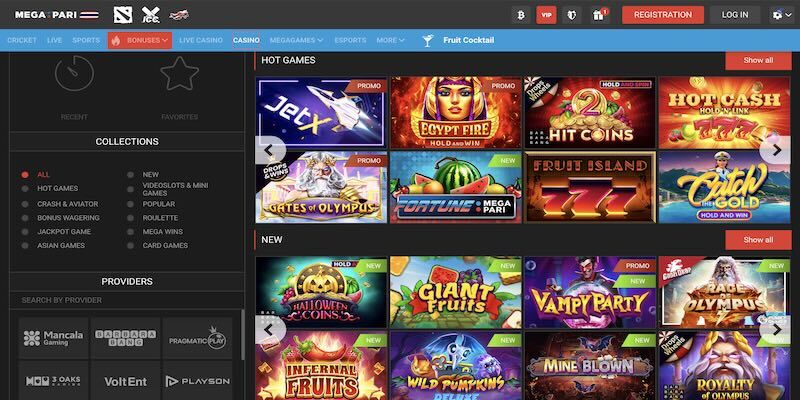Select the All collection radio

[24, 174]
